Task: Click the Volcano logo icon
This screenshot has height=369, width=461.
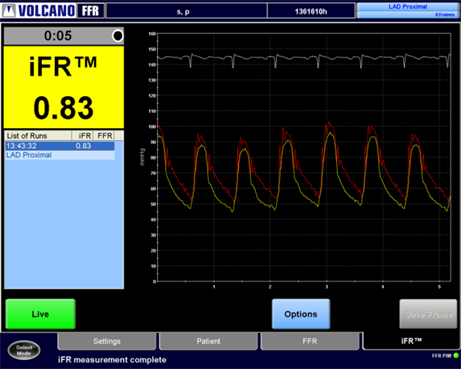Action: click(9, 11)
